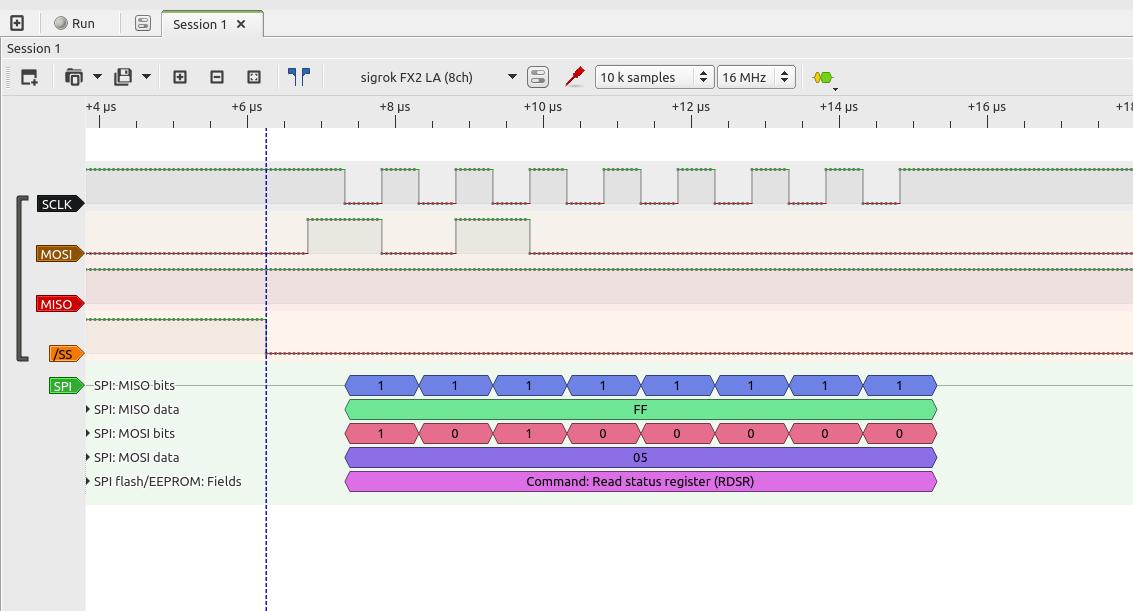Click the green FF MISO data annotation
The width and height of the screenshot is (1133, 611).
coord(641,410)
